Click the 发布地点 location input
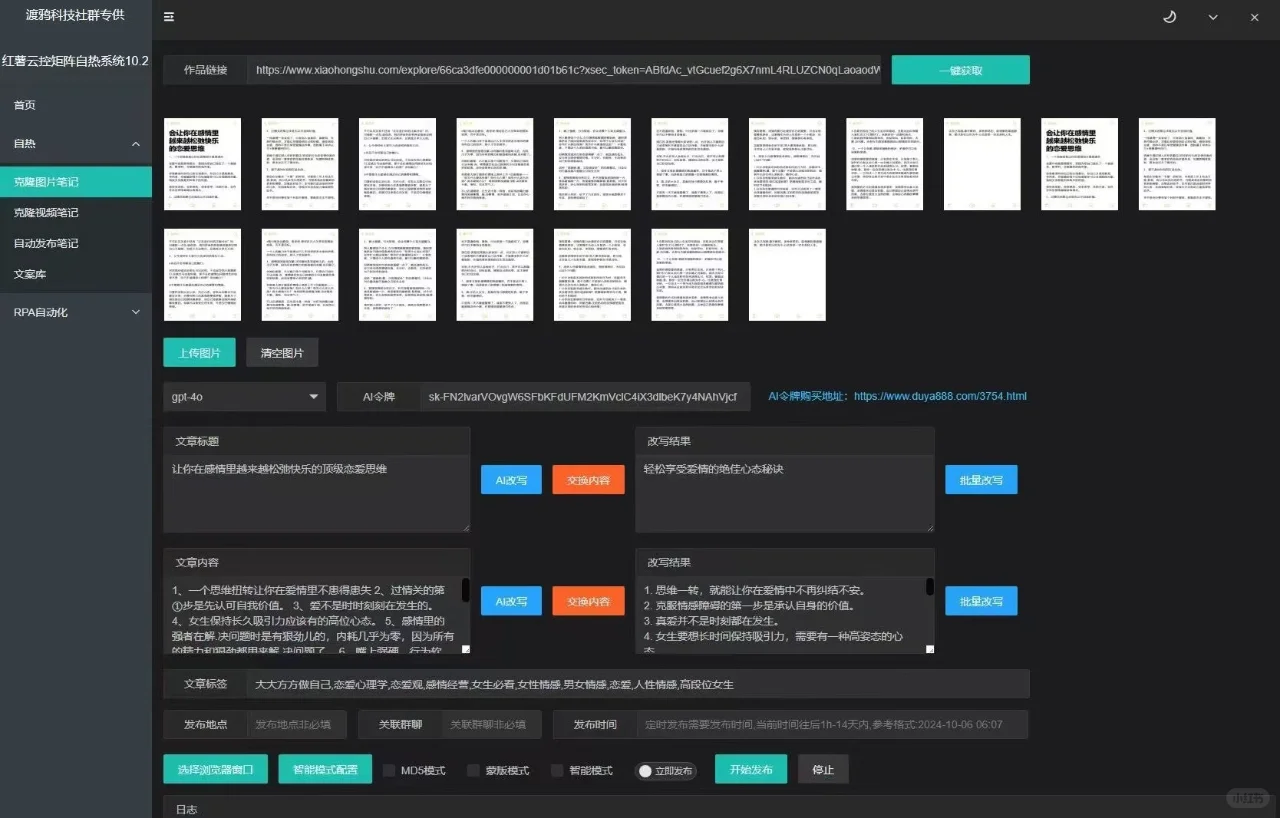The height and width of the screenshot is (818, 1280). [x=298, y=725]
